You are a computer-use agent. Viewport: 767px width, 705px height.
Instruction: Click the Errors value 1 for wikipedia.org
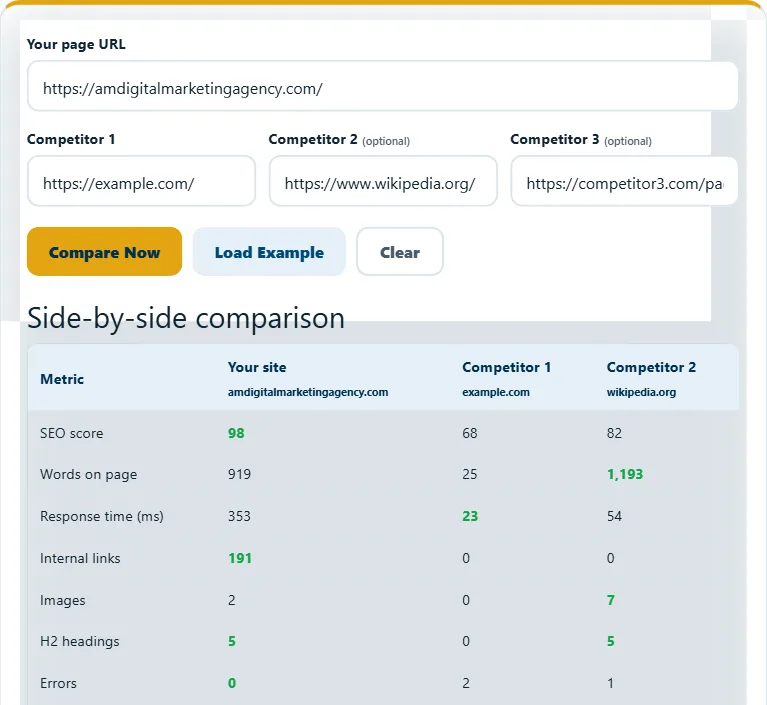(x=610, y=683)
